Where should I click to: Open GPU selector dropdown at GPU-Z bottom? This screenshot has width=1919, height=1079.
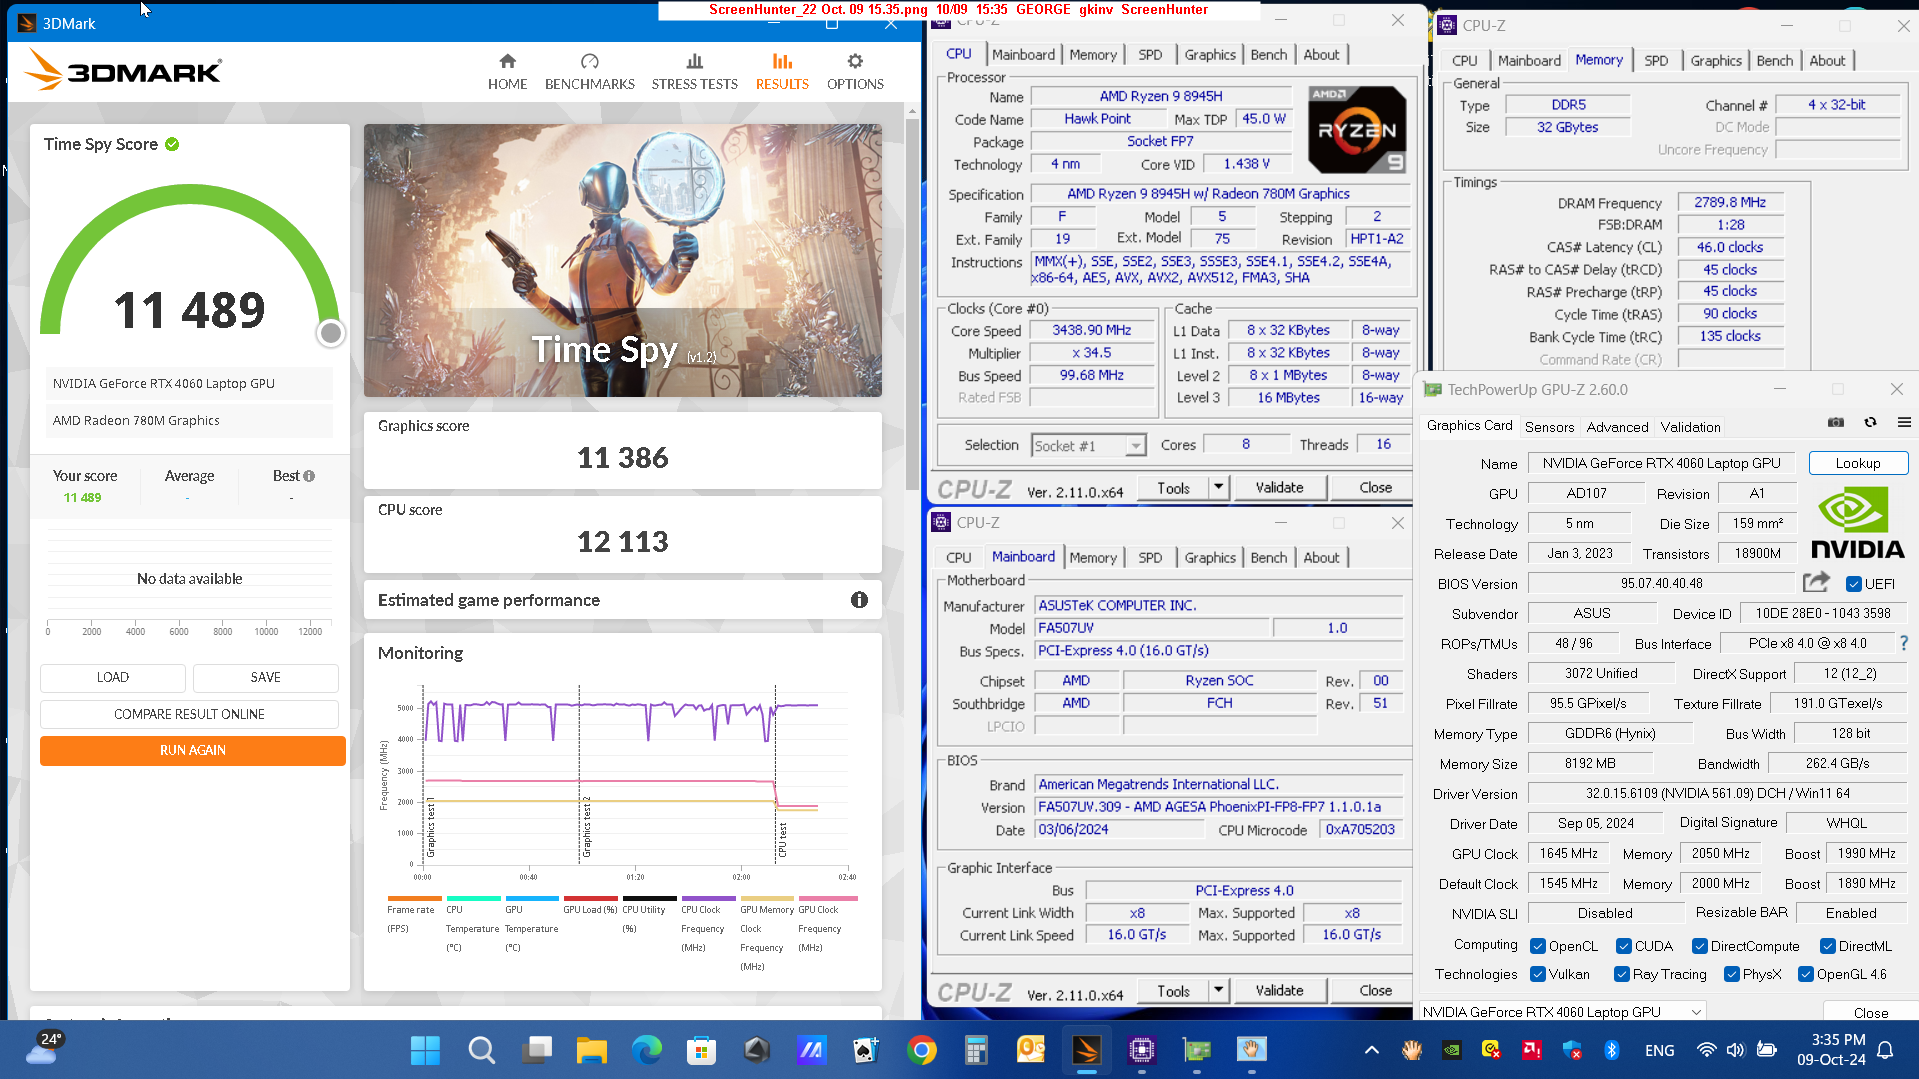(1562, 1012)
